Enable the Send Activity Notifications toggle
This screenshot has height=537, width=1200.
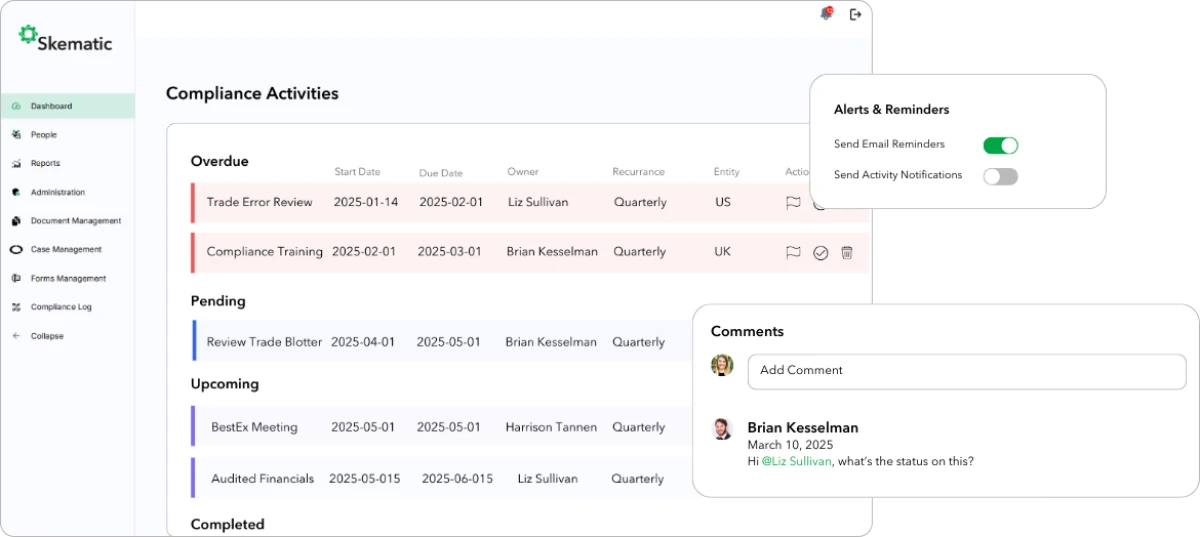pos(1000,176)
